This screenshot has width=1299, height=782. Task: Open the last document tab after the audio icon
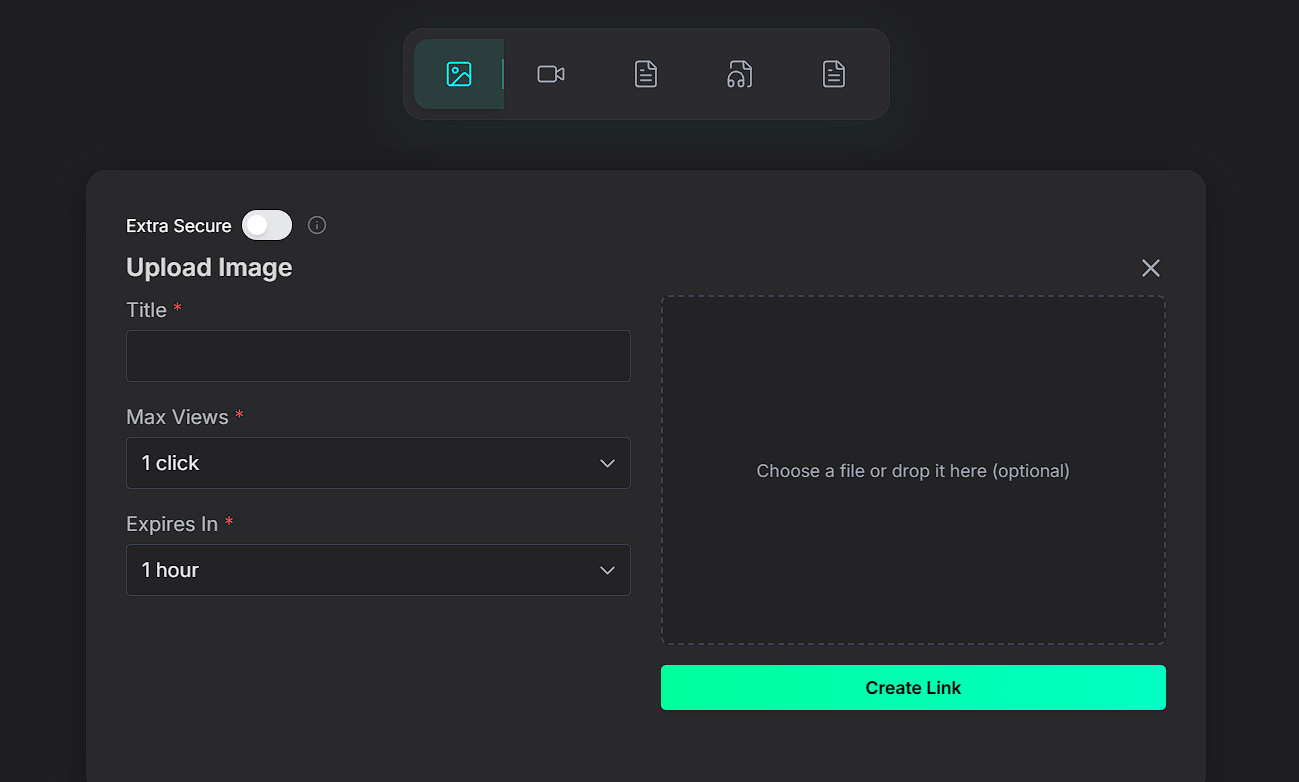click(834, 74)
